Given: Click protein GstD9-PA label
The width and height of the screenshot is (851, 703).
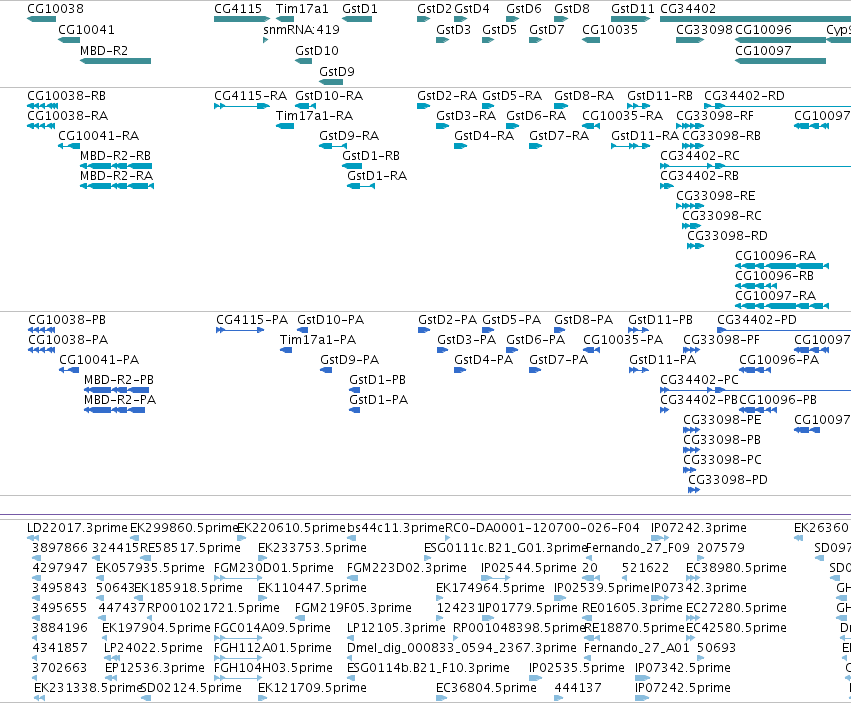Looking at the screenshot, I should [x=350, y=360].
